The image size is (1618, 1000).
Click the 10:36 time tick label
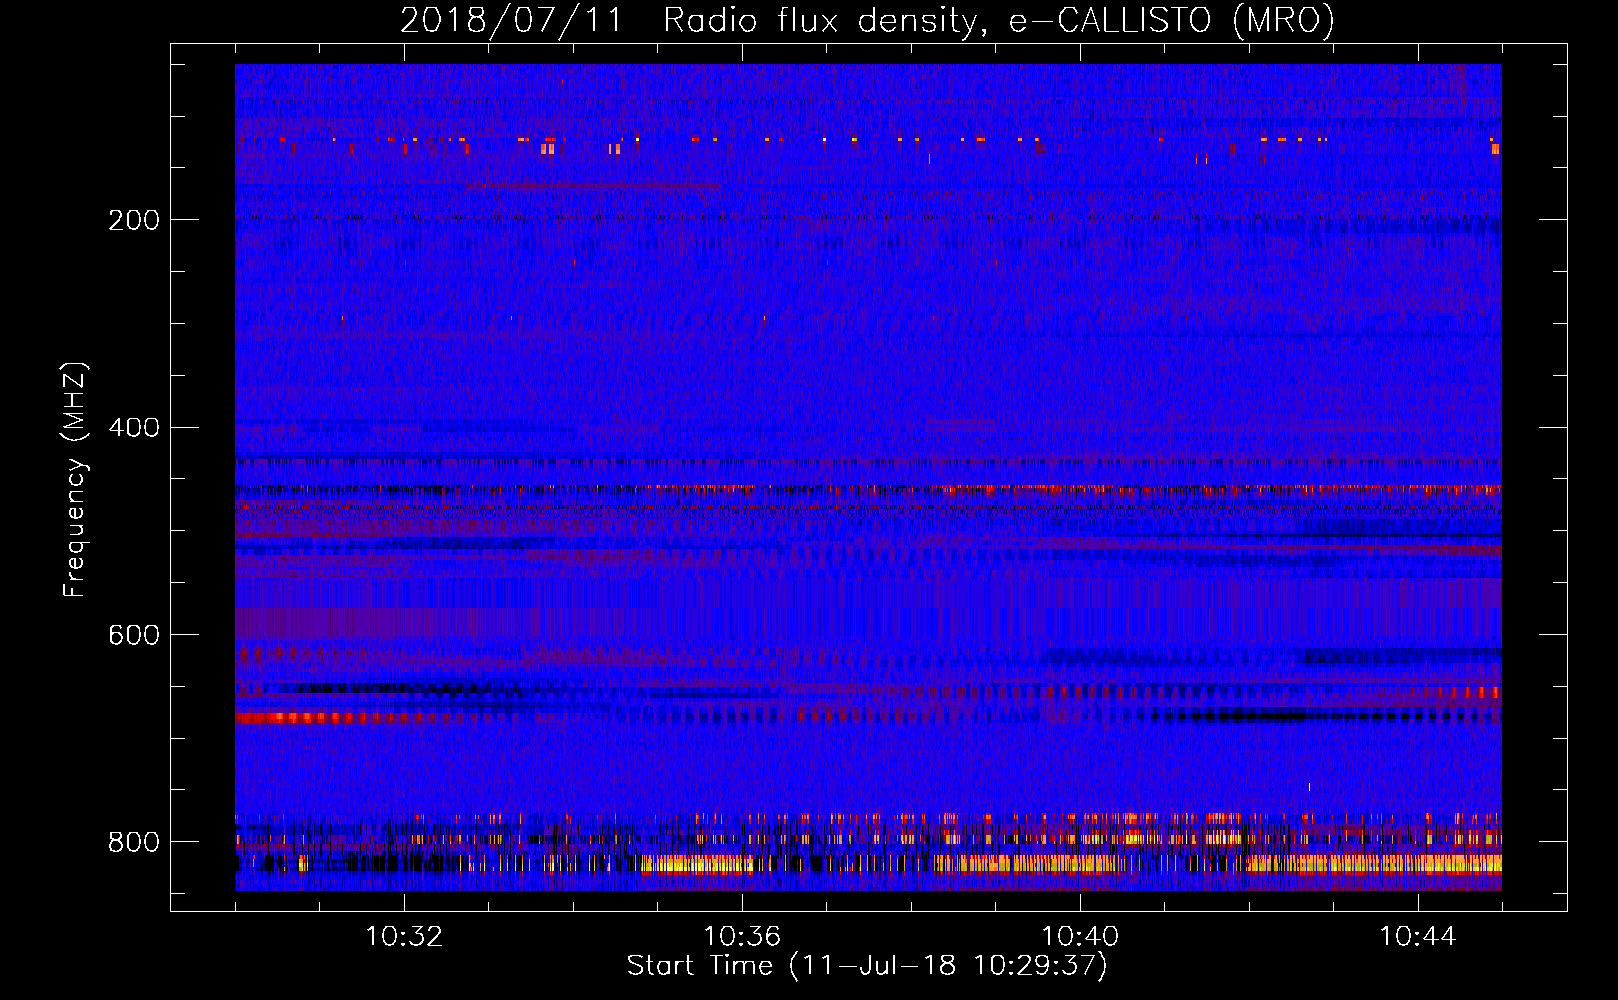tap(742, 937)
